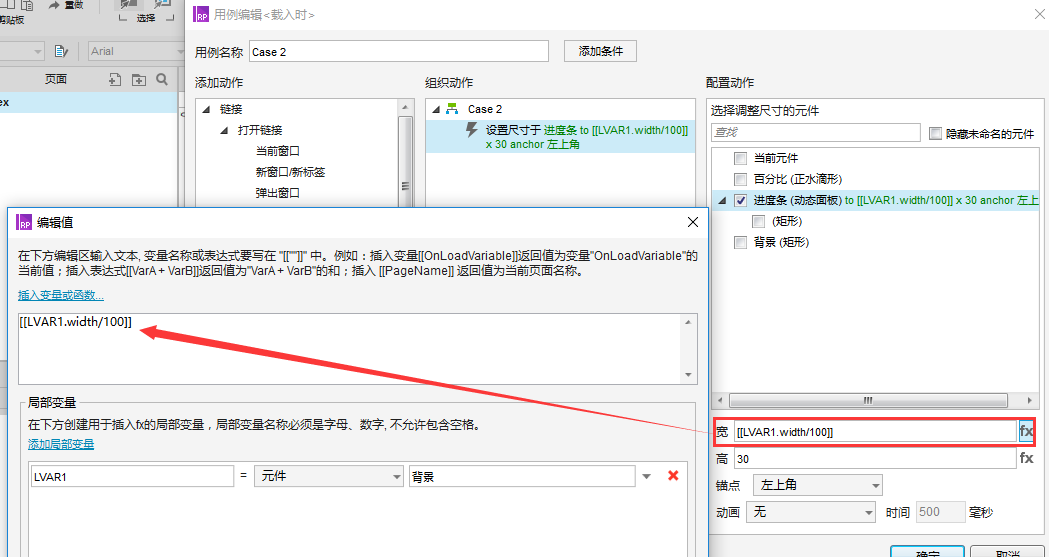The width and height of the screenshot is (1049, 557).
Task: Click the search icon in Pages panel
Action: [163, 79]
